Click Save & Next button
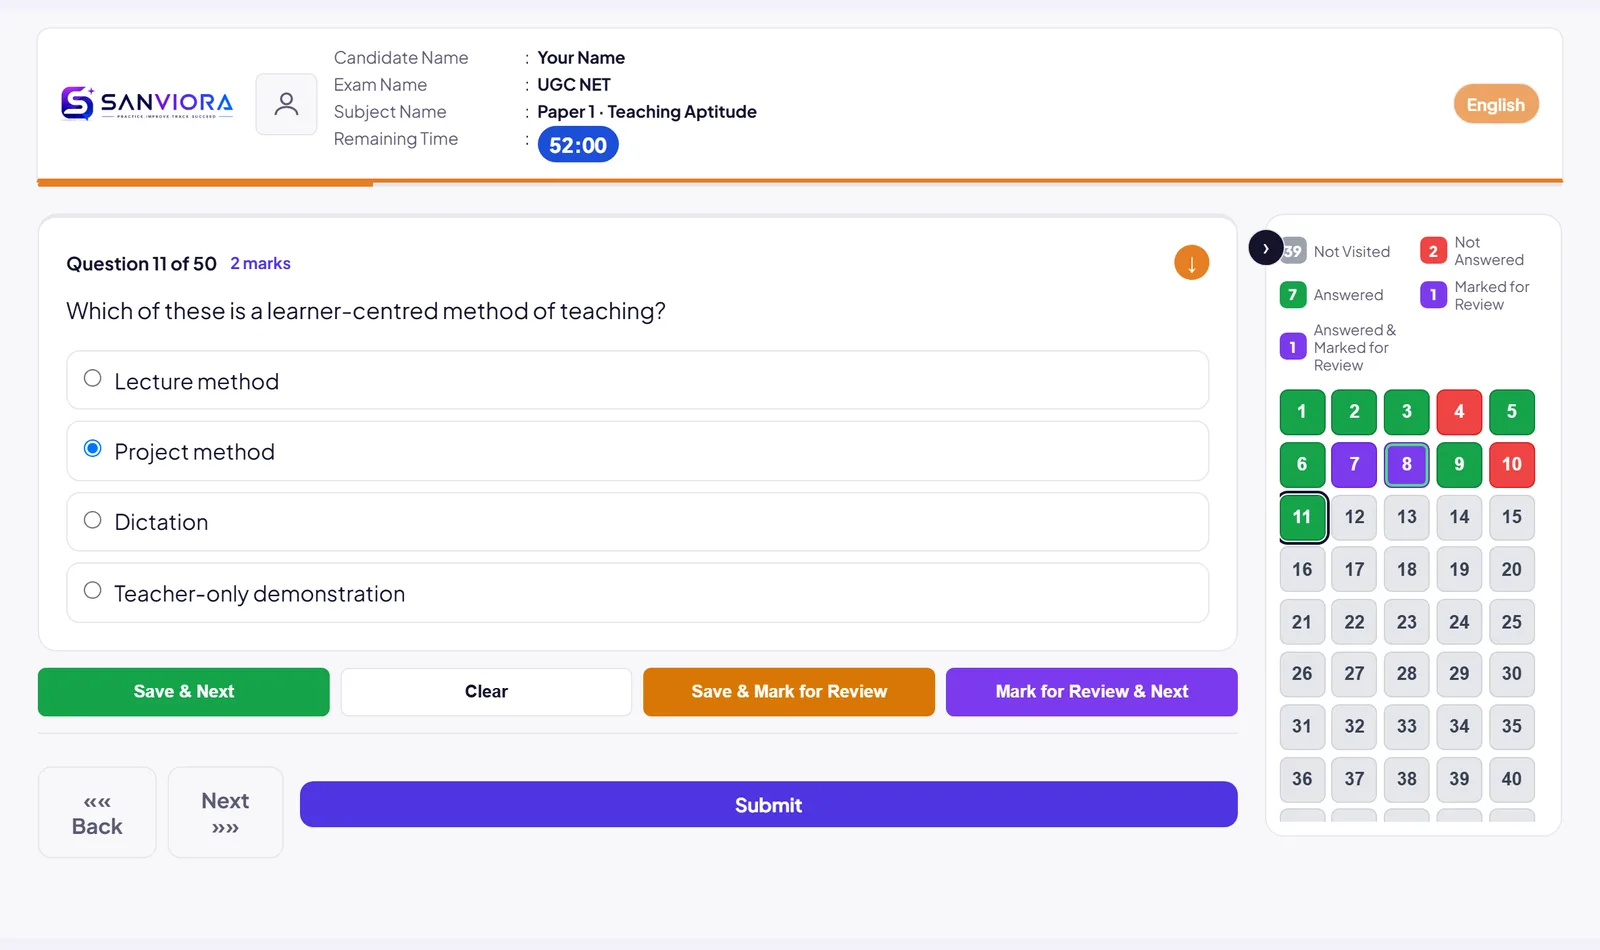This screenshot has height=950, width=1600. pyautogui.click(x=184, y=692)
